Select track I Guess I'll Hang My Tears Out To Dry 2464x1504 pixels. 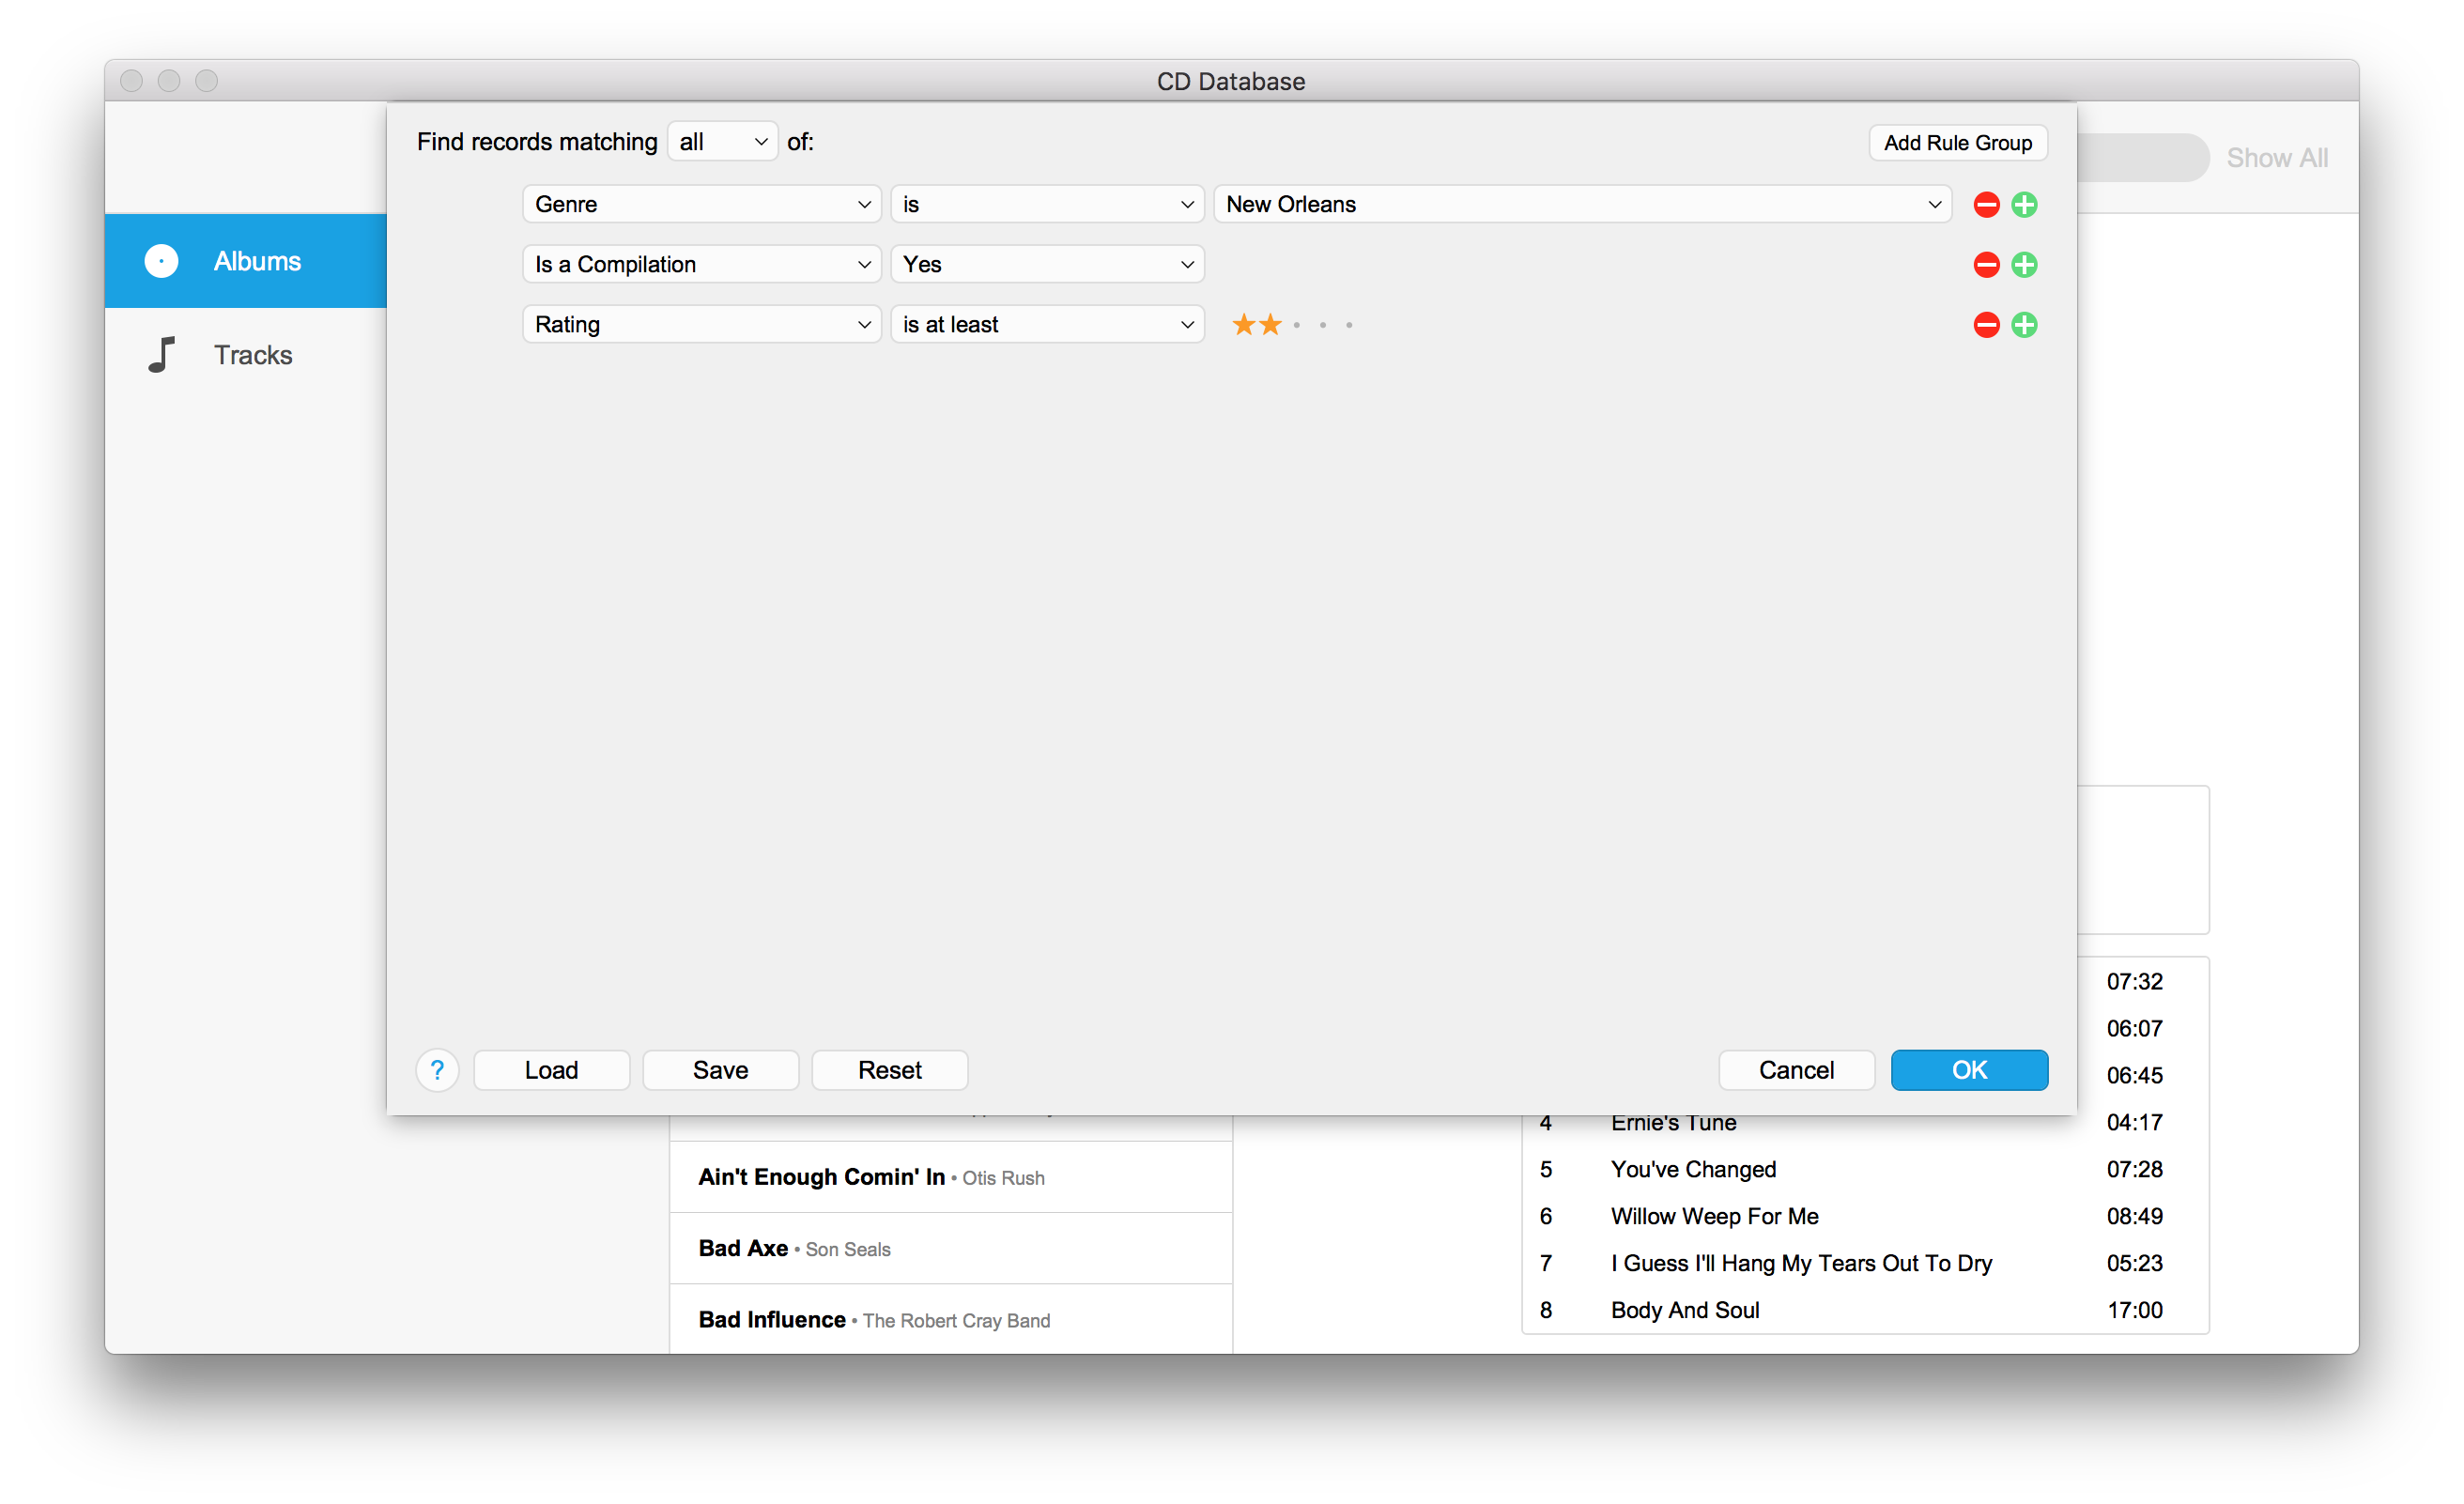click(1865, 1263)
